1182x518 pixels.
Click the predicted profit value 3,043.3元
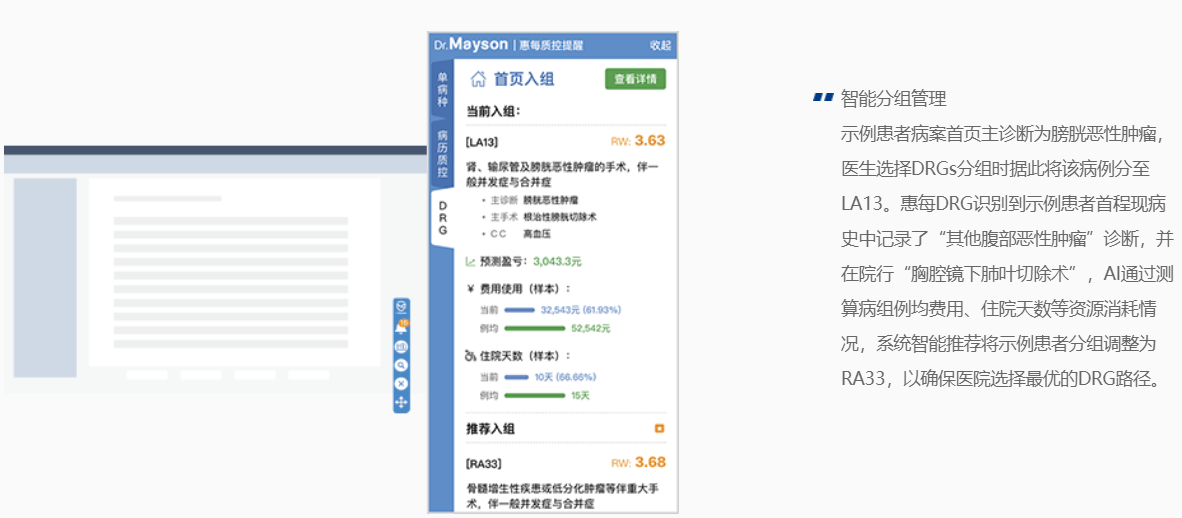point(557,262)
